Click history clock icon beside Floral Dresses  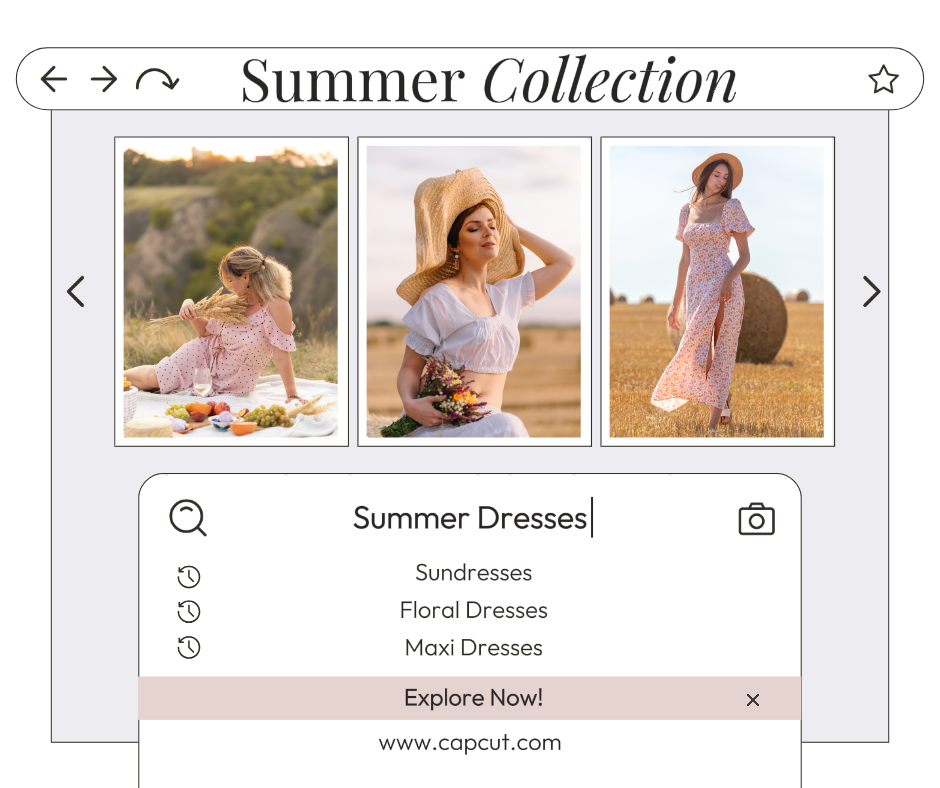[189, 612]
